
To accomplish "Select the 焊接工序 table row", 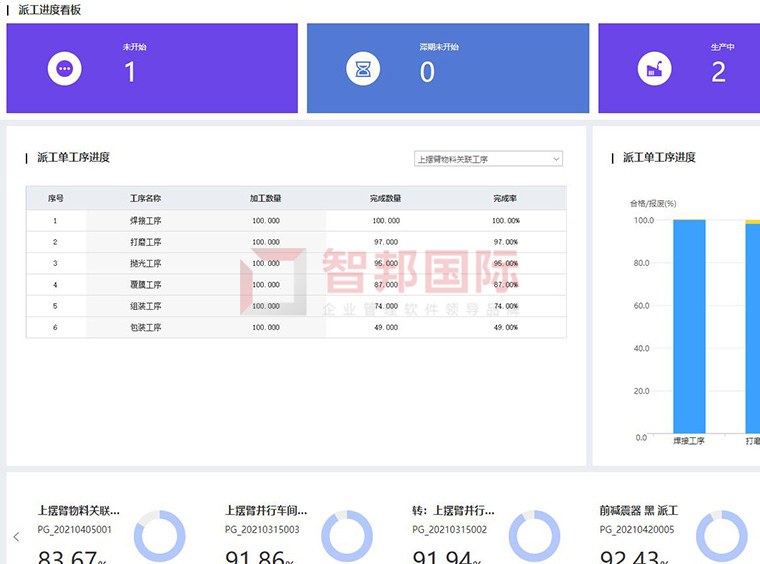I will click(x=296, y=220).
